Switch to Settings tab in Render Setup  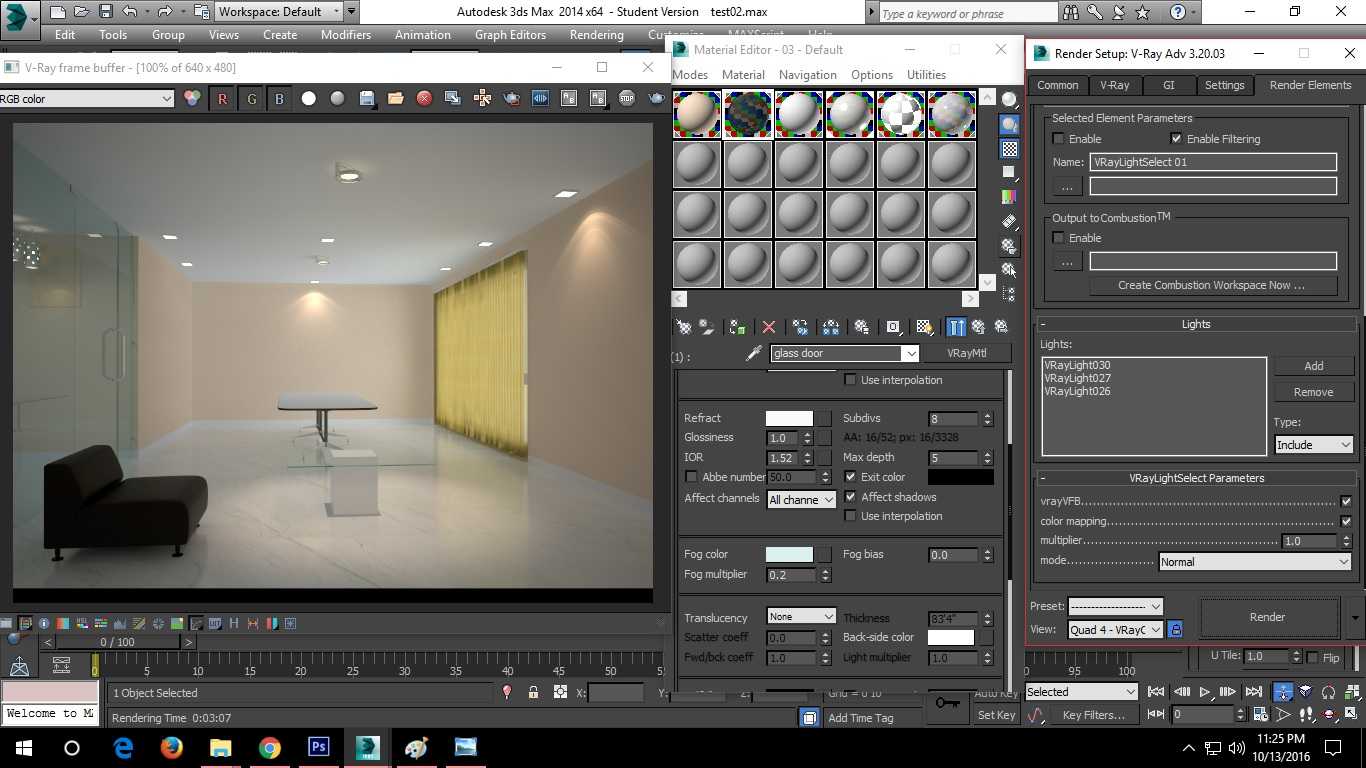pyautogui.click(x=1224, y=85)
